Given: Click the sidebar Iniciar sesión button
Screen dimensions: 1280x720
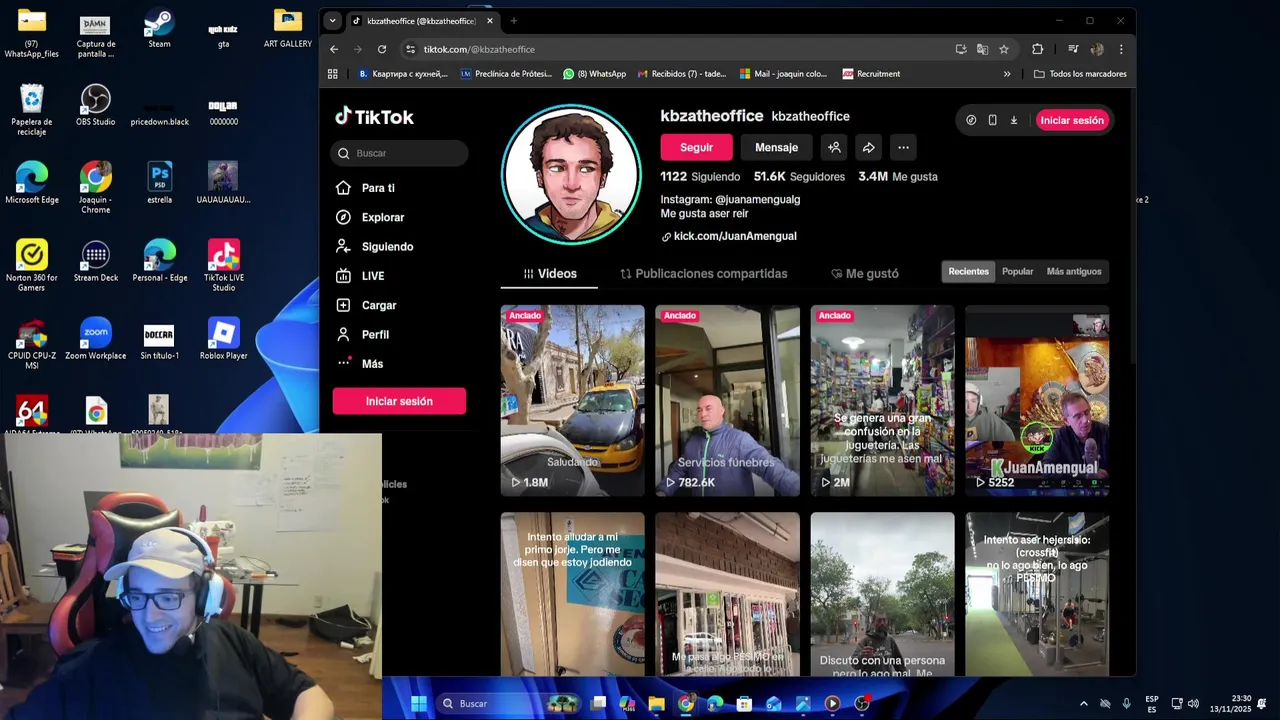Looking at the screenshot, I should click(x=399, y=401).
